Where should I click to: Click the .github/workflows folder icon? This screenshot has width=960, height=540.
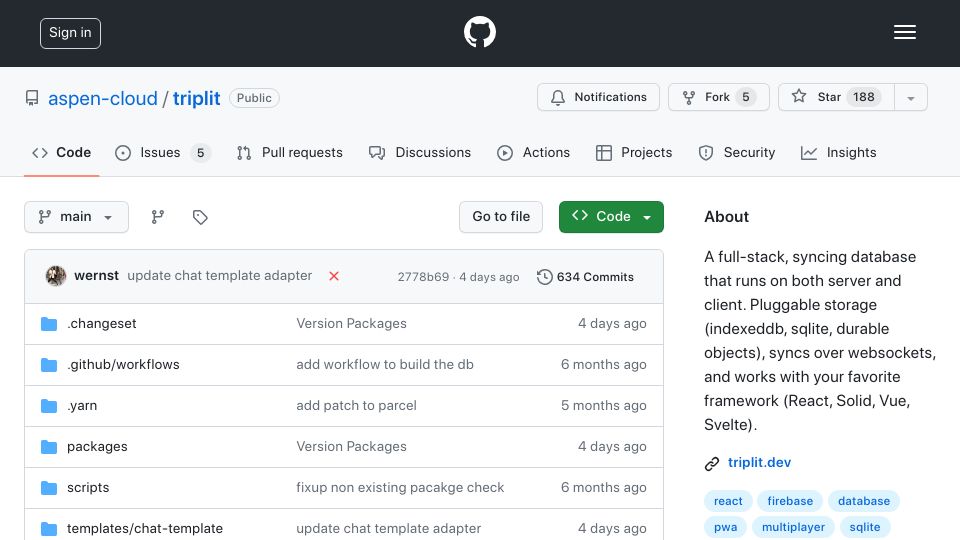[49, 365]
